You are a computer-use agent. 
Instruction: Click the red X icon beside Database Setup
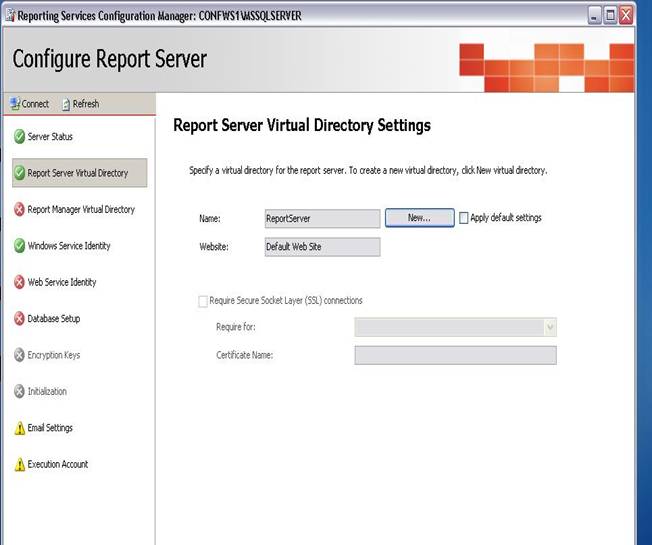(x=19, y=319)
